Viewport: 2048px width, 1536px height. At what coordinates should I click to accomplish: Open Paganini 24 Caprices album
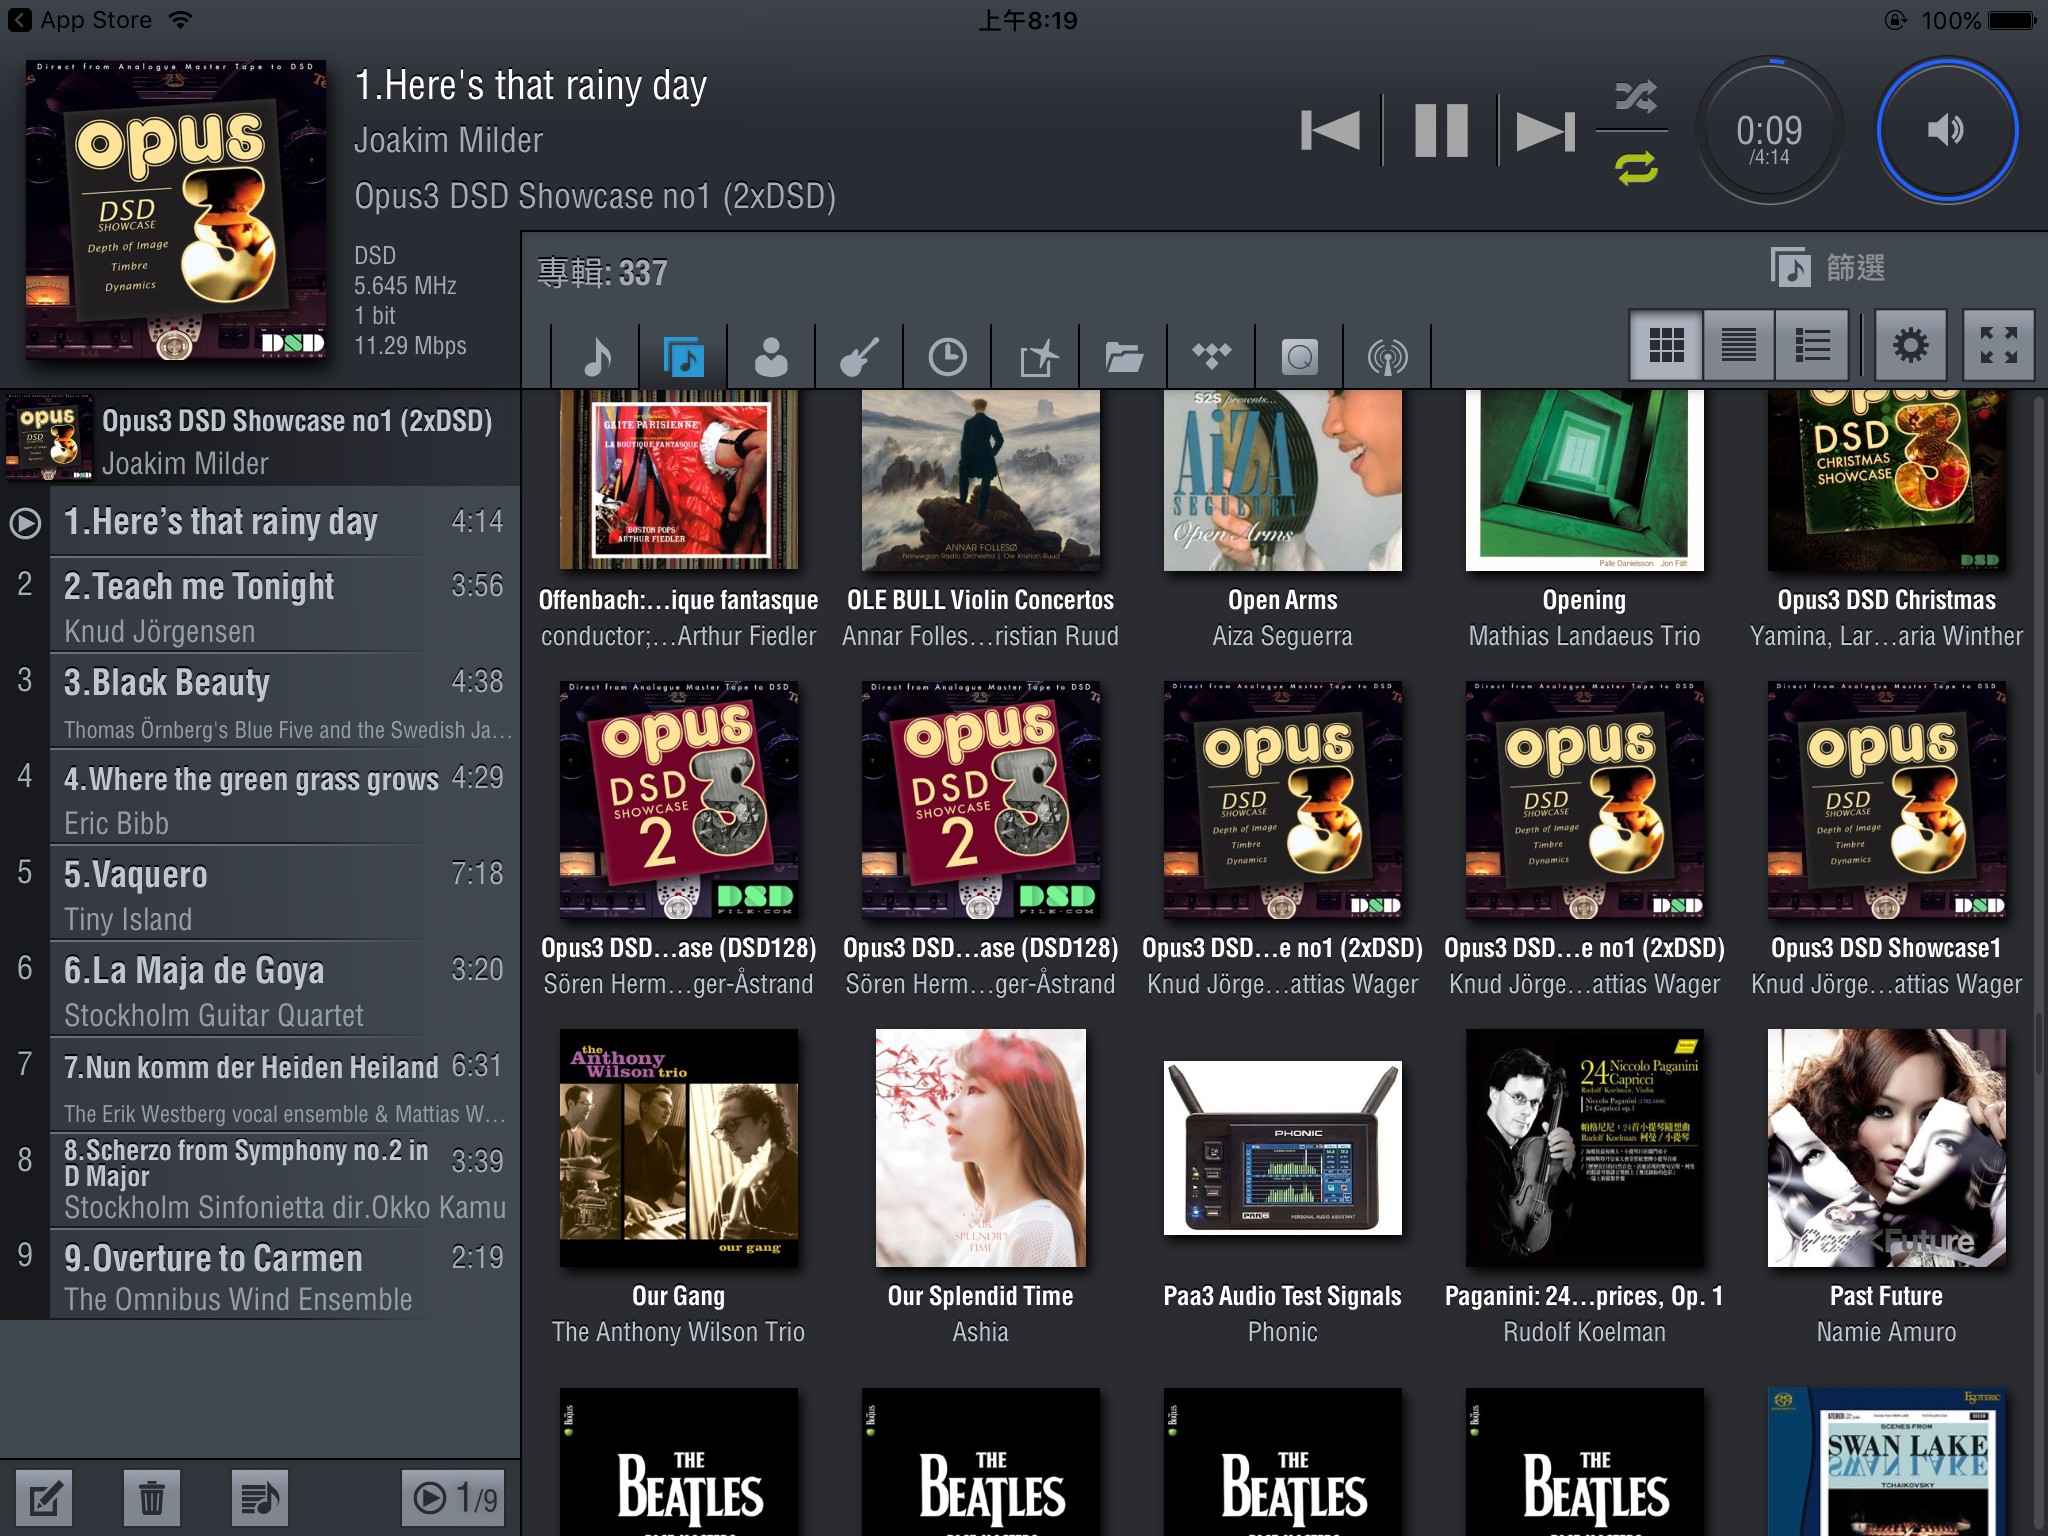[1584, 1148]
